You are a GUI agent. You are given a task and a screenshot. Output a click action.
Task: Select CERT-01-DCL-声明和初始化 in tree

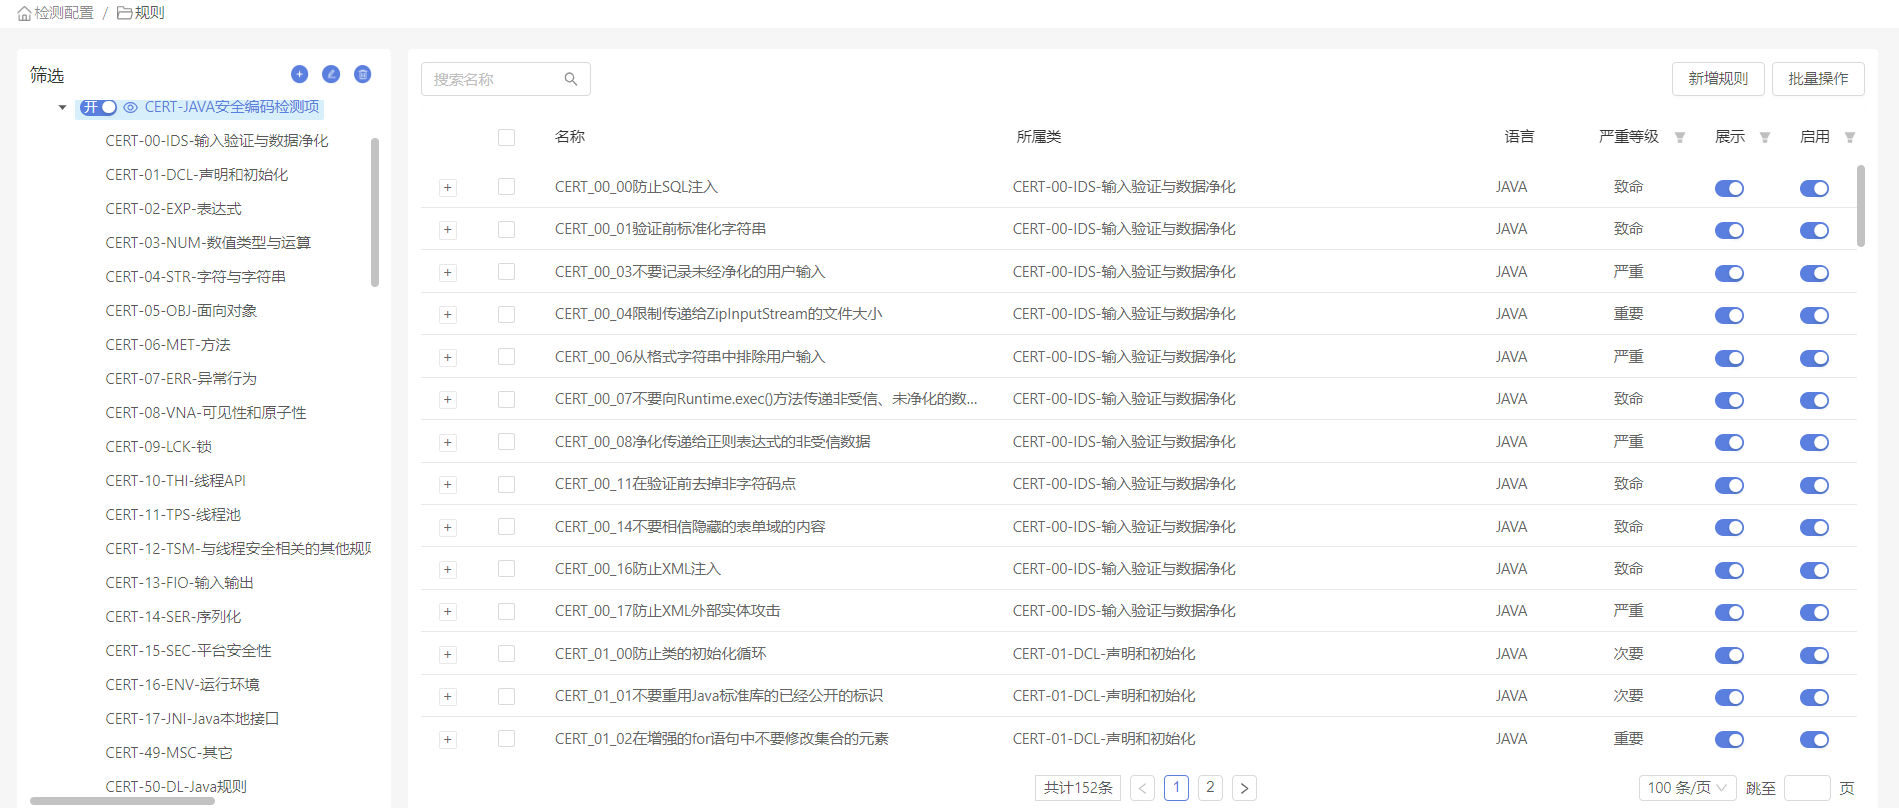(197, 175)
